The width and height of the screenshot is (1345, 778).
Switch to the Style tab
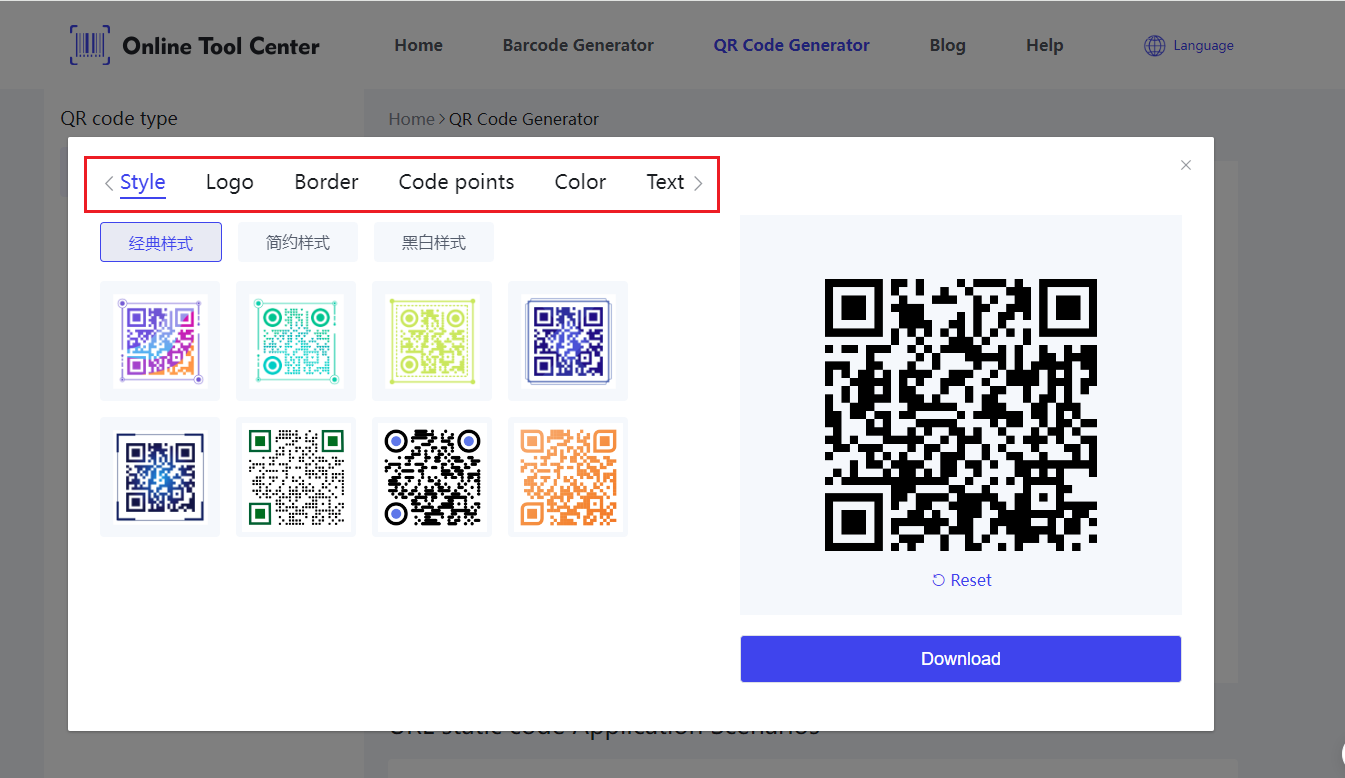pos(142,182)
